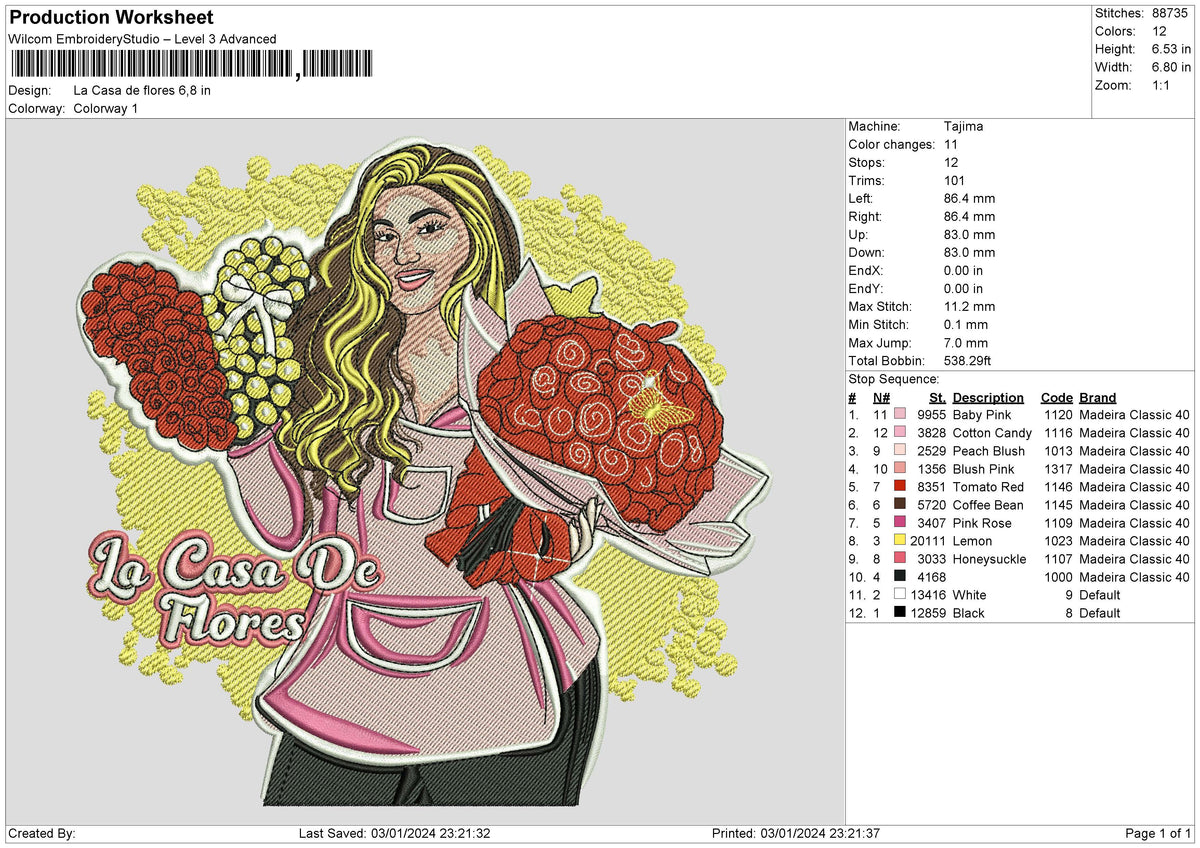This screenshot has width=1200, height=848.
Task: Click the Trims value 101
Action: coord(954,180)
